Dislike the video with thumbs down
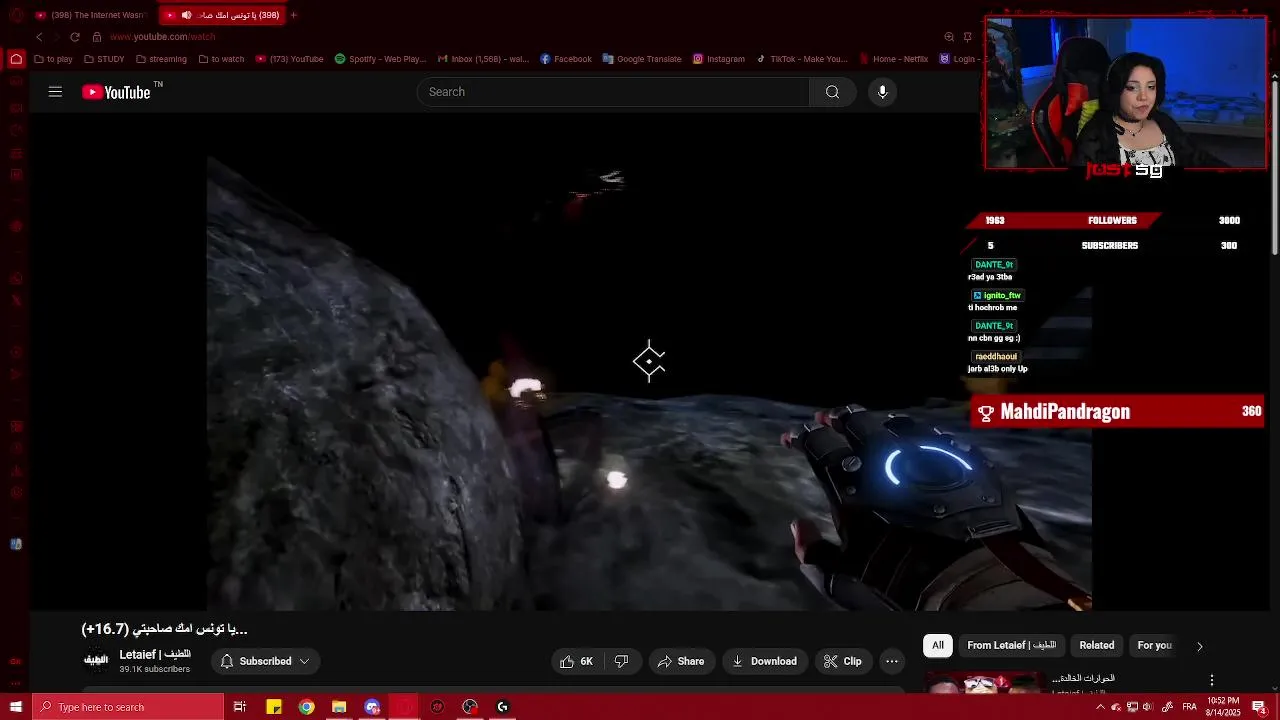Viewport: 1280px width, 720px height. [622, 661]
